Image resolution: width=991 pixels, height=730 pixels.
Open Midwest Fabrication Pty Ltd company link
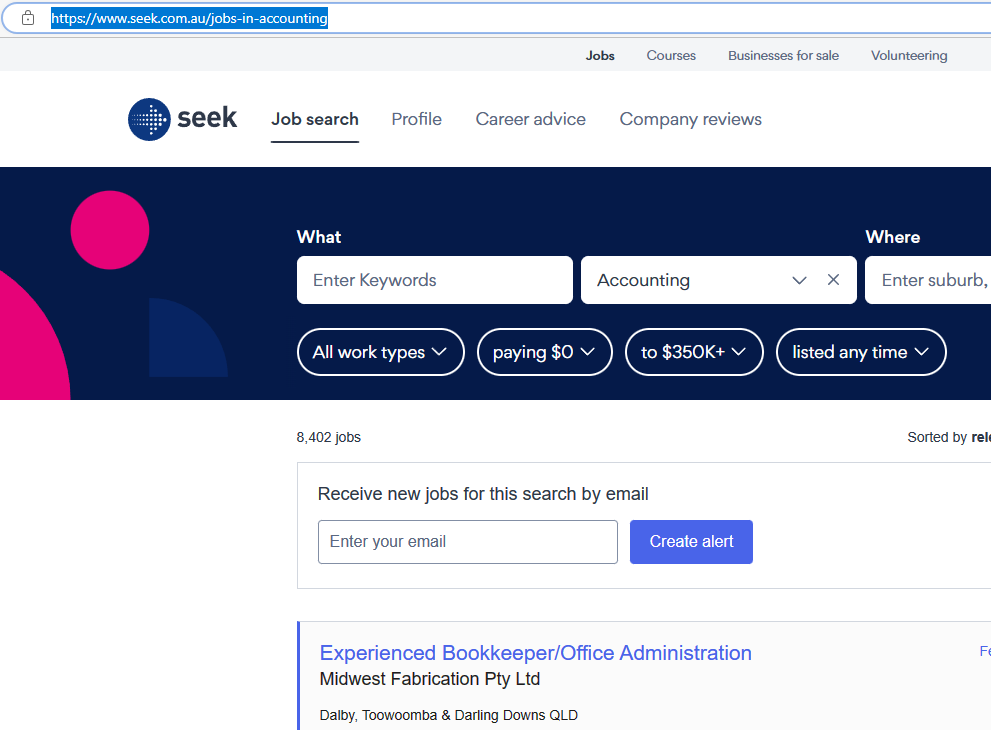[430, 679]
